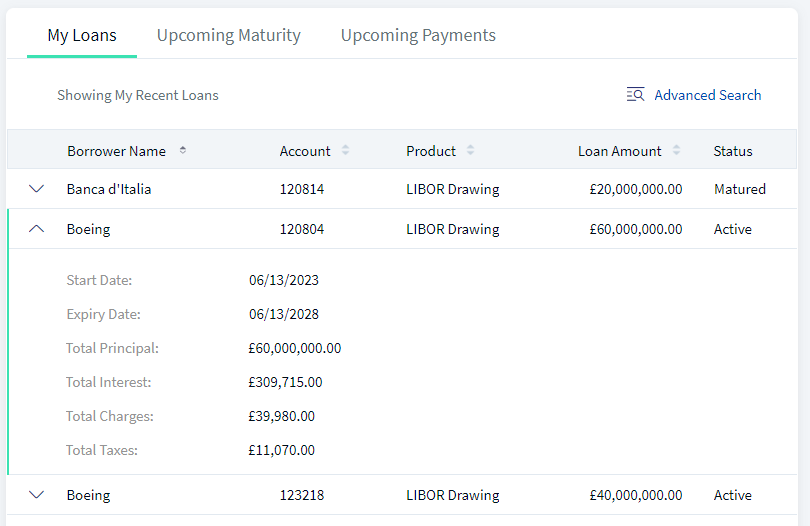This screenshot has width=810, height=526.
Task: Click the Active status for account 120804
Action: pos(733,229)
